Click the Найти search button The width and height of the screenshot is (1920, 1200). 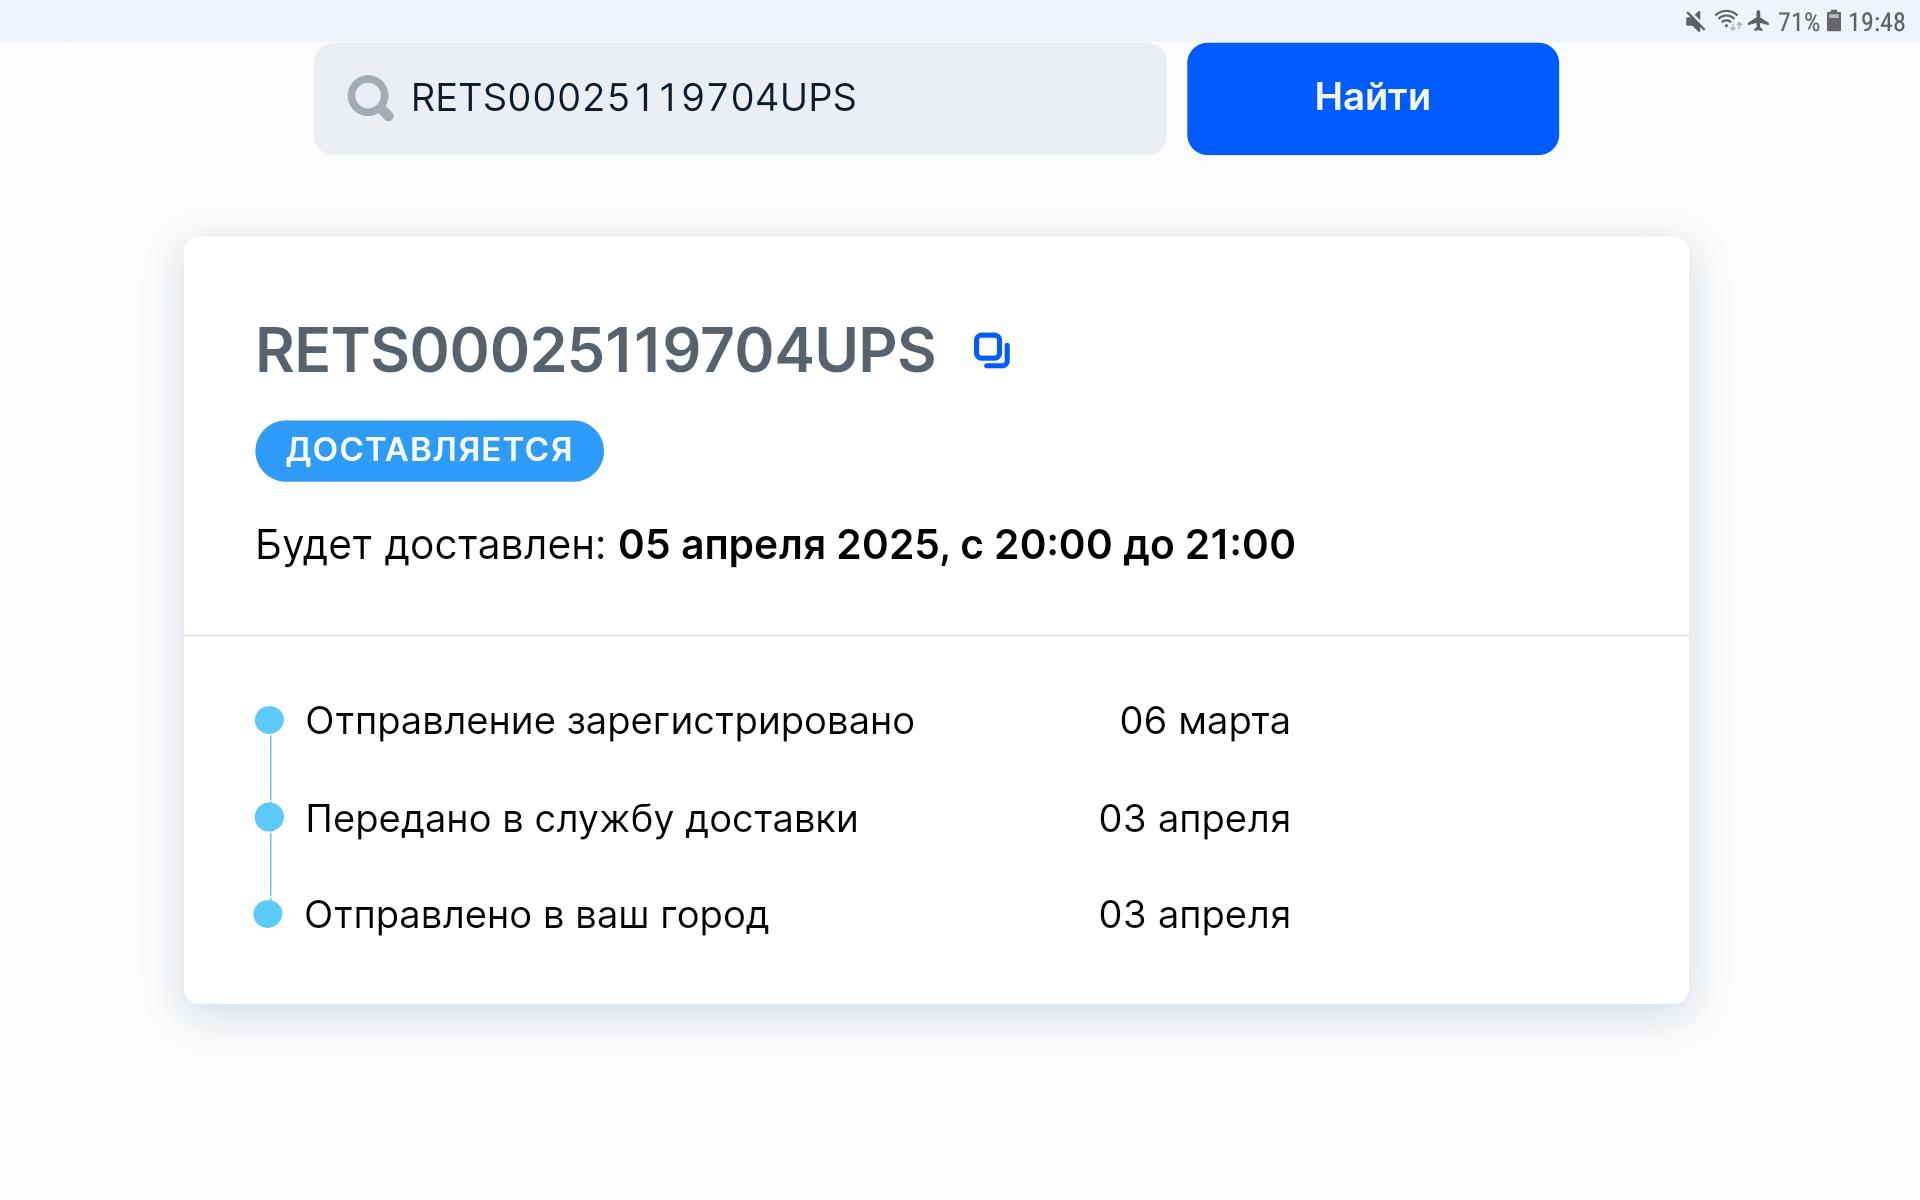pos(1372,98)
